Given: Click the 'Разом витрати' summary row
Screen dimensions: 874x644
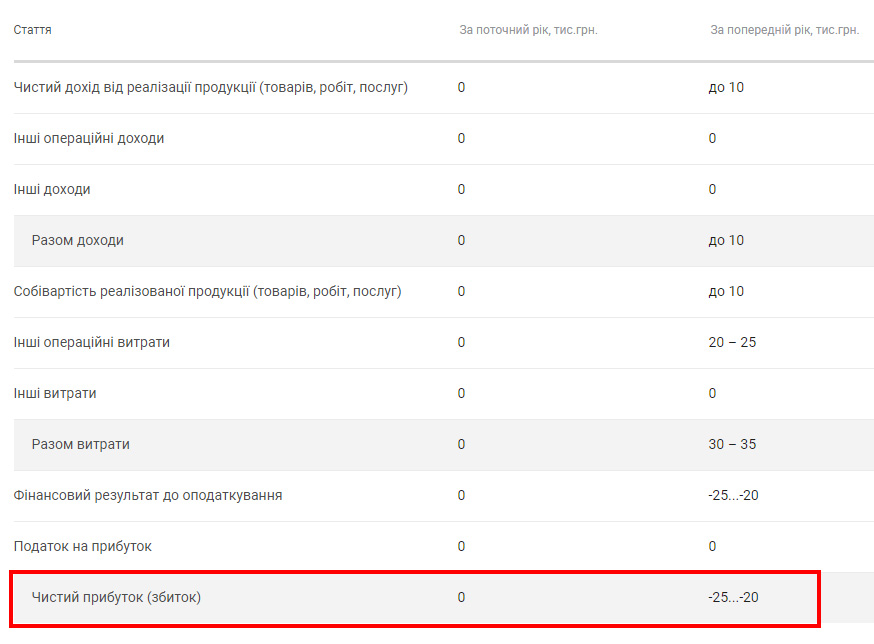Looking at the screenshot, I should pos(81,444).
